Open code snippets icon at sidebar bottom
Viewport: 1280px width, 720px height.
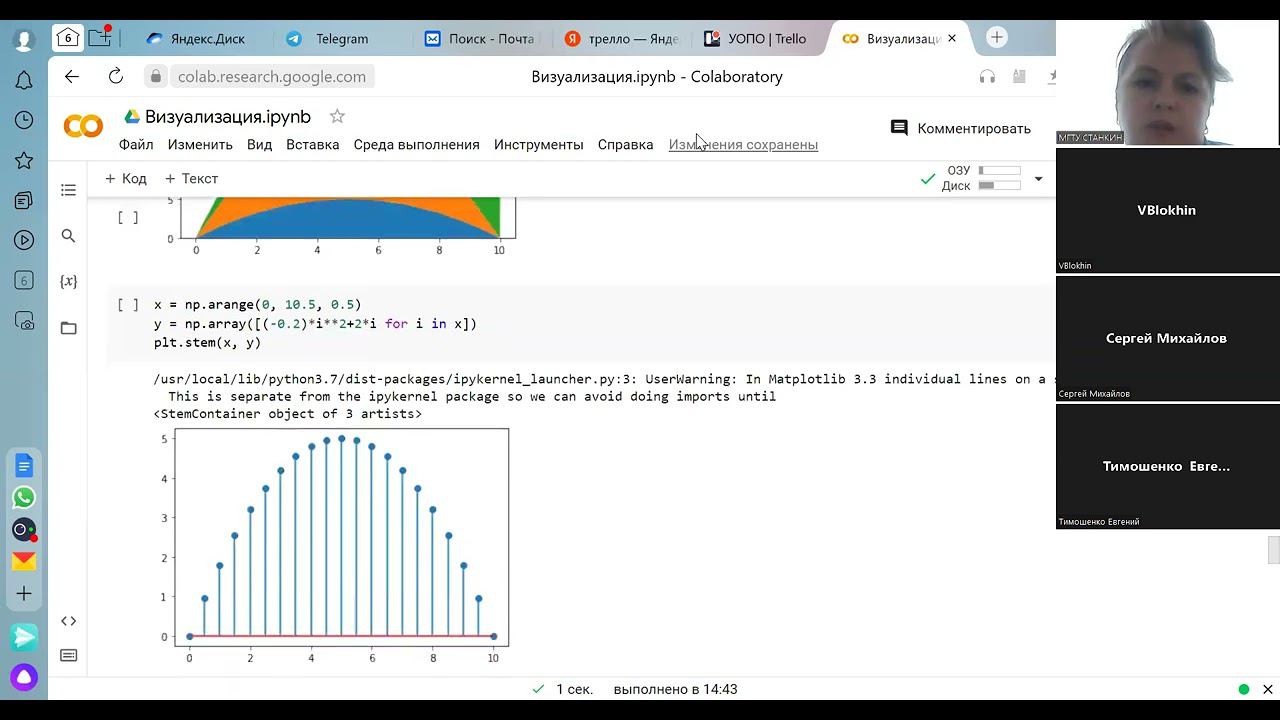(x=68, y=621)
